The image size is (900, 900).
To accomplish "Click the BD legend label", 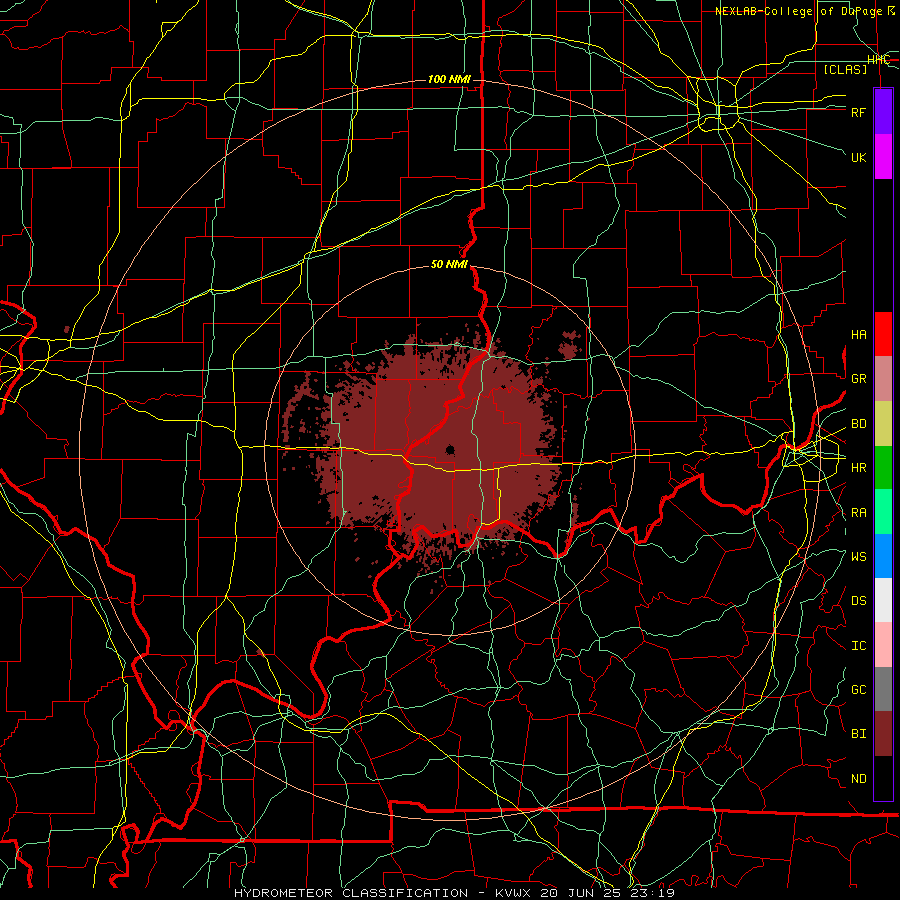I will (x=858, y=424).
